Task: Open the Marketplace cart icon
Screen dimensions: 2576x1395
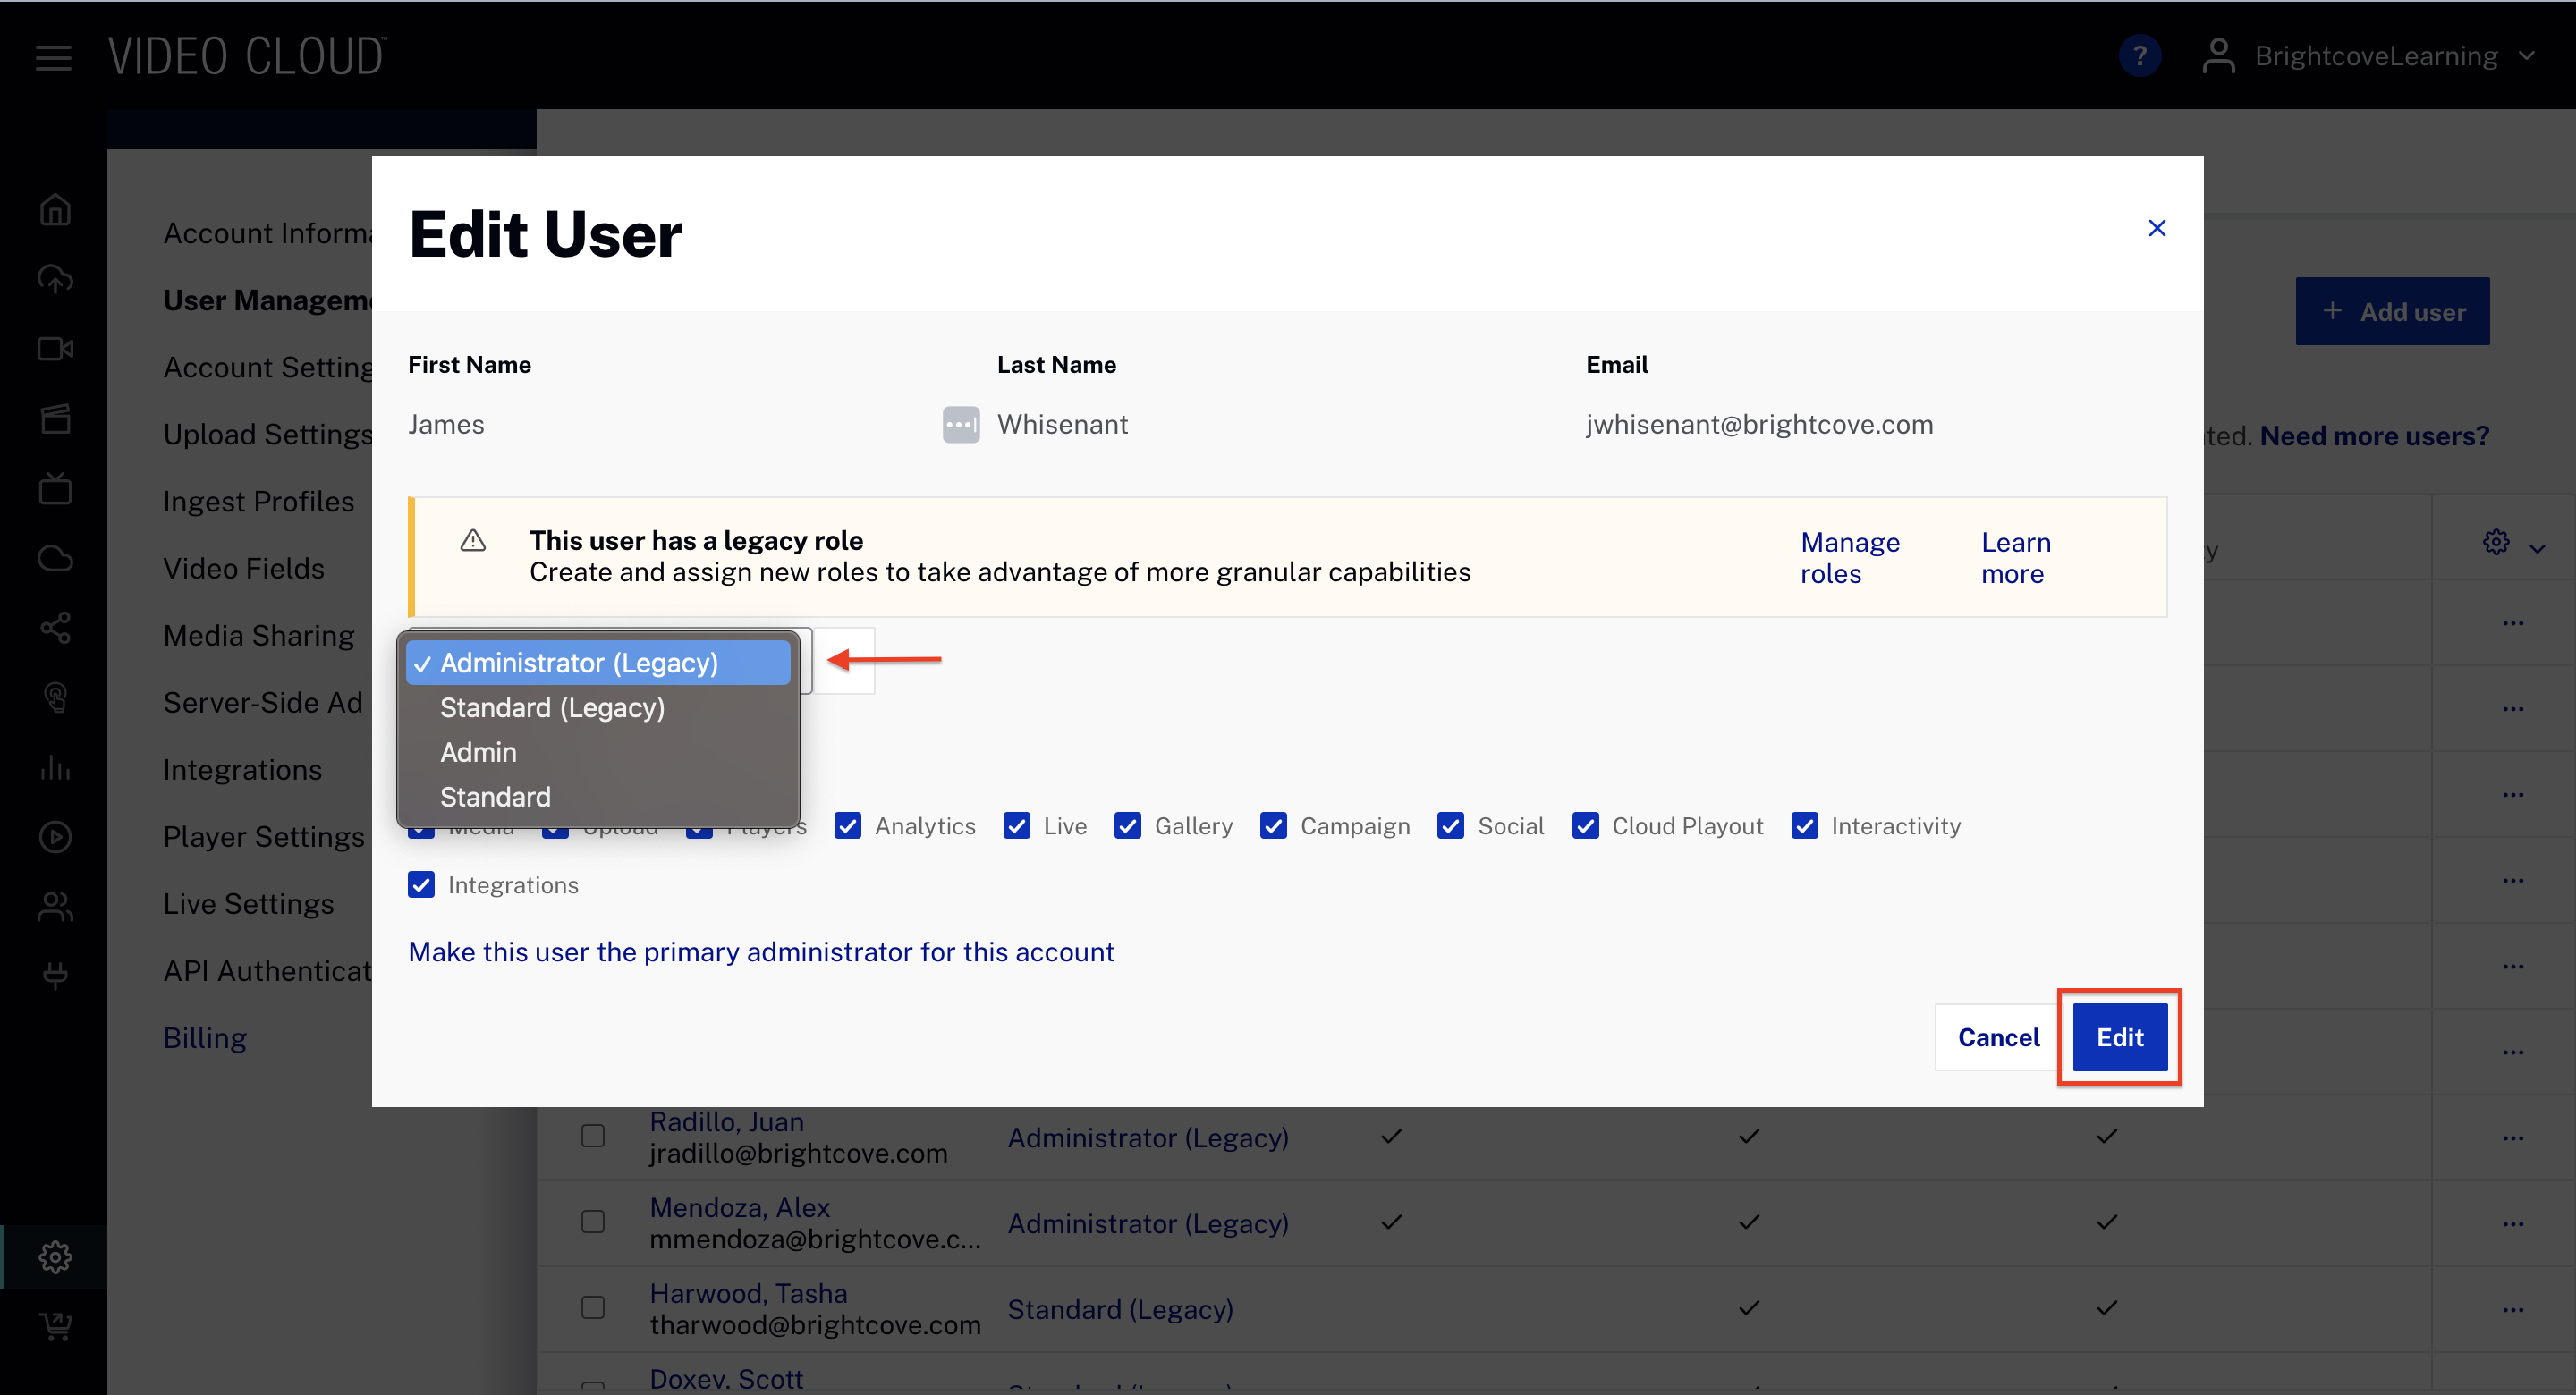Action: [x=55, y=1326]
